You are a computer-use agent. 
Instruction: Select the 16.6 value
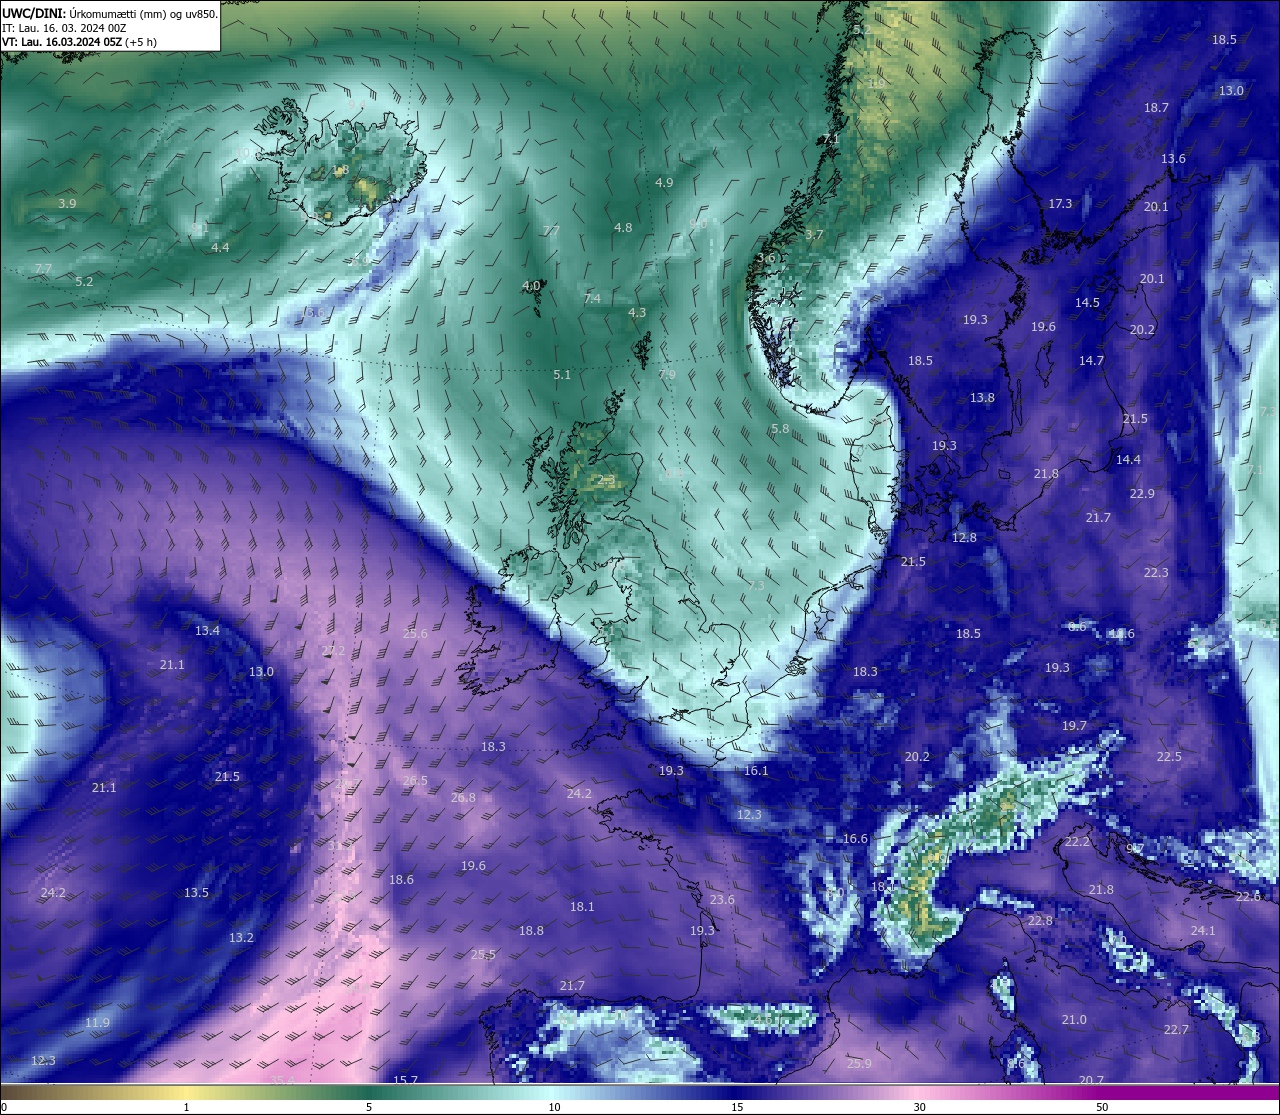tap(855, 839)
